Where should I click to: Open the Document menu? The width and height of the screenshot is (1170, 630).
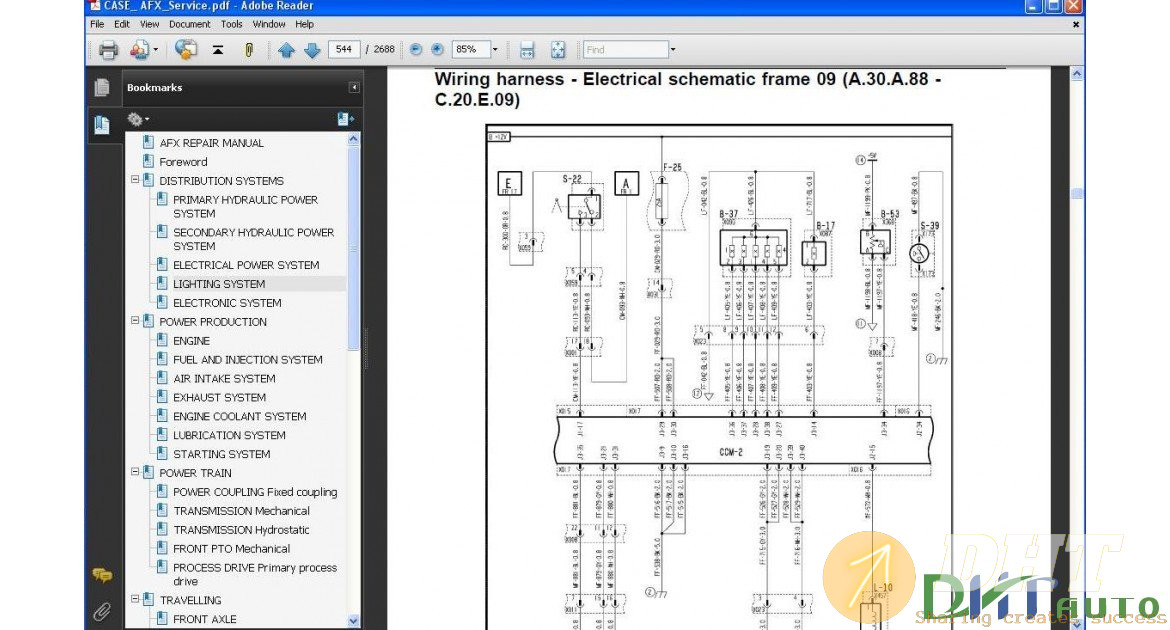click(190, 24)
